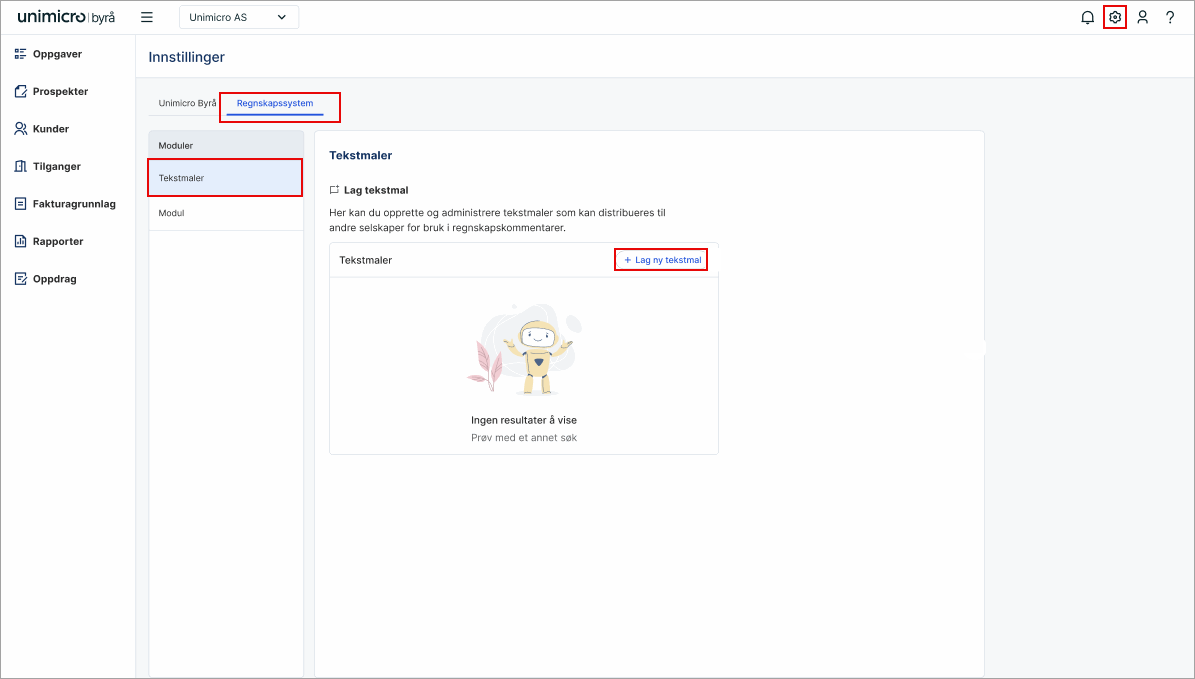The height and width of the screenshot is (679, 1195).
Task: Select Modul in the module list
Action: (x=226, y=213)
